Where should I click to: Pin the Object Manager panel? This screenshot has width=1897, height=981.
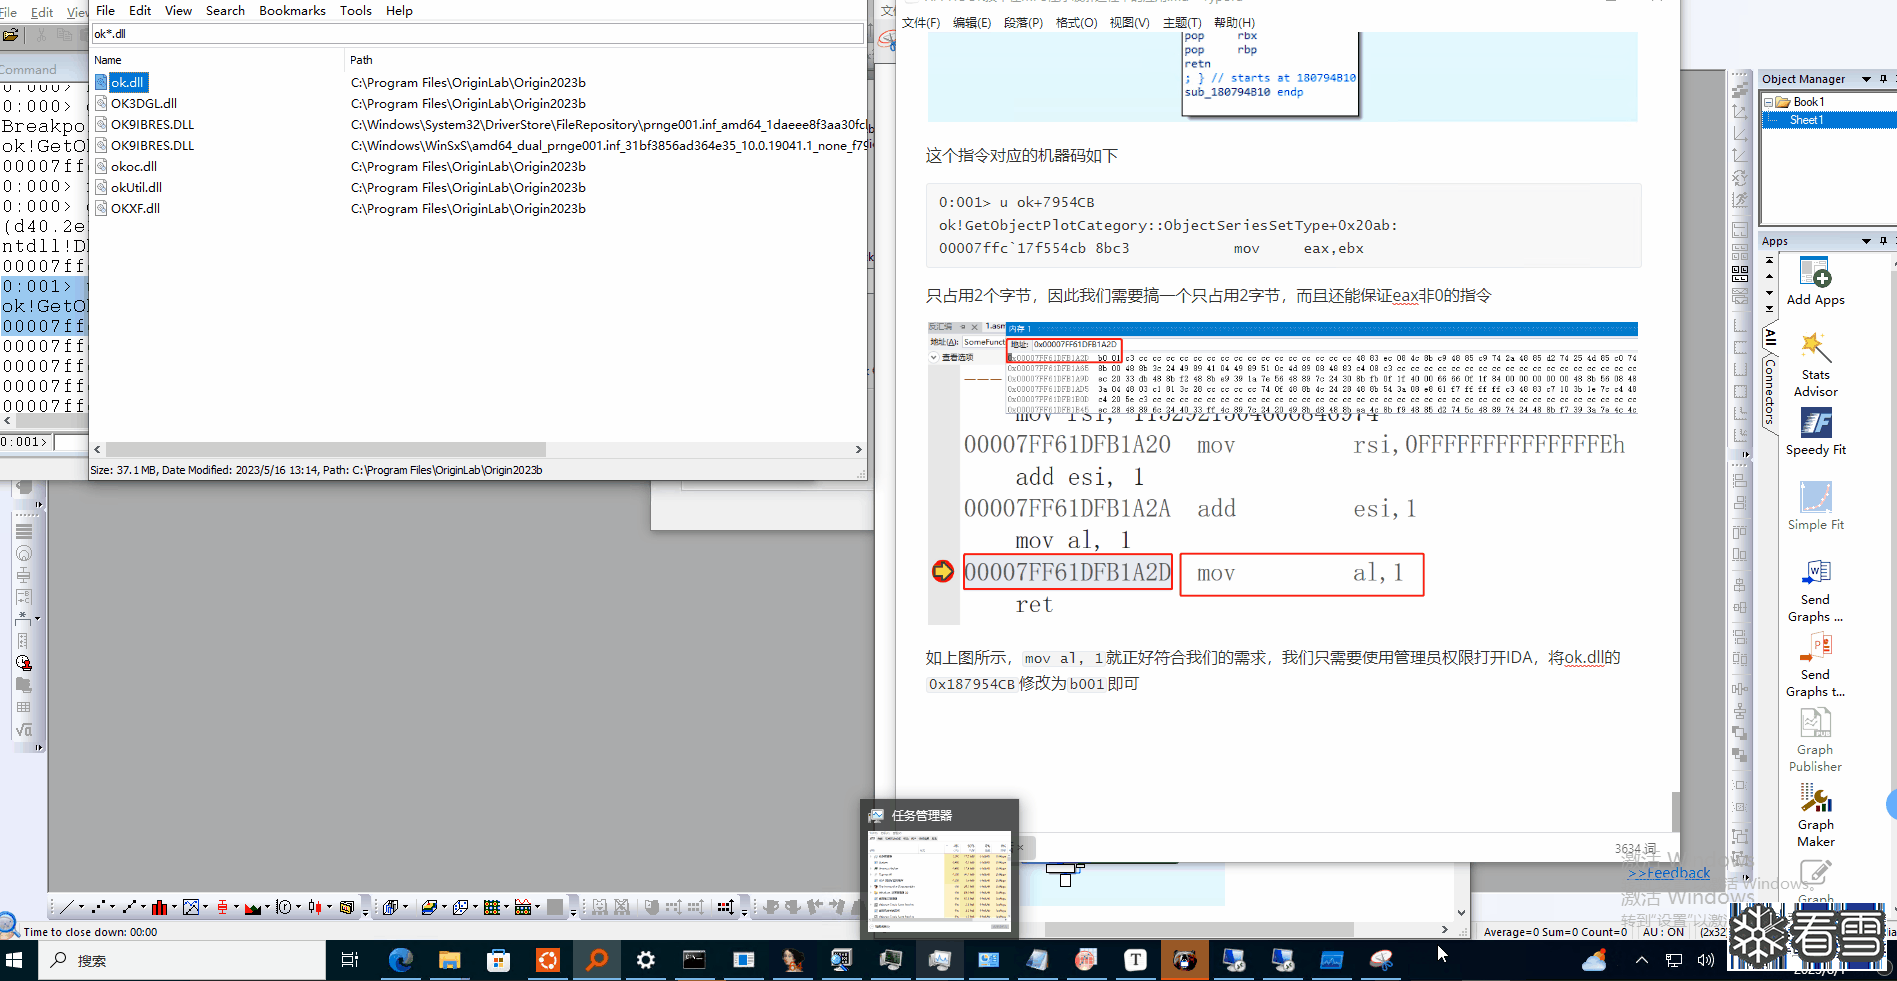[x=1883, y=79]
